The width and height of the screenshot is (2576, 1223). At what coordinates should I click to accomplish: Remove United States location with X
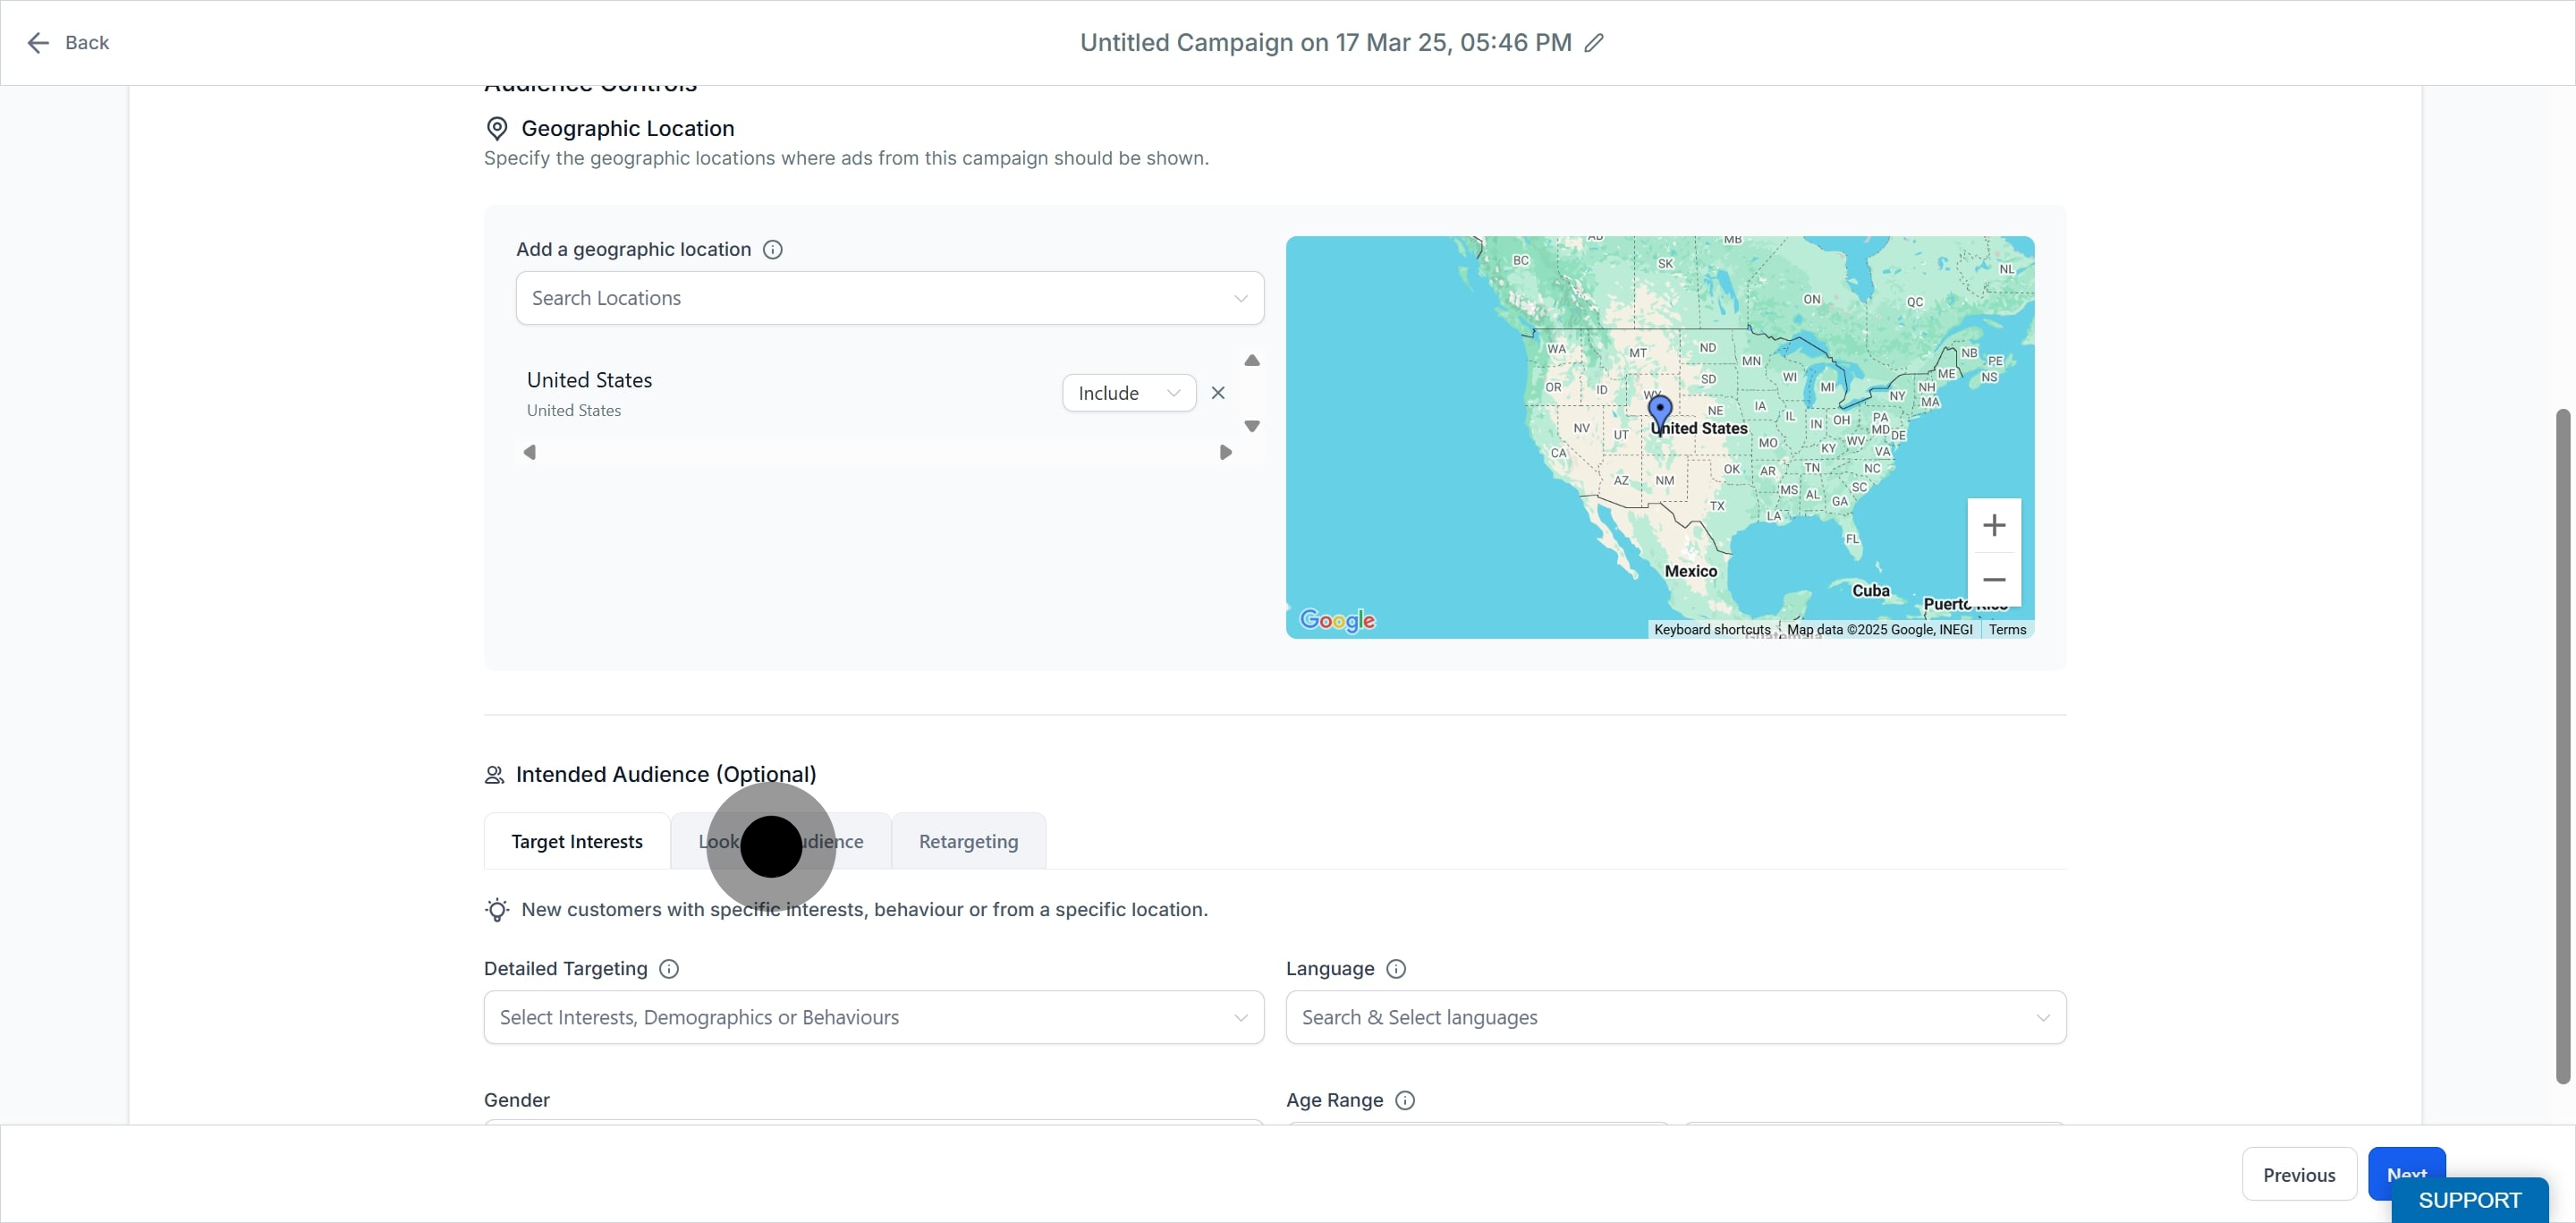1218,393
